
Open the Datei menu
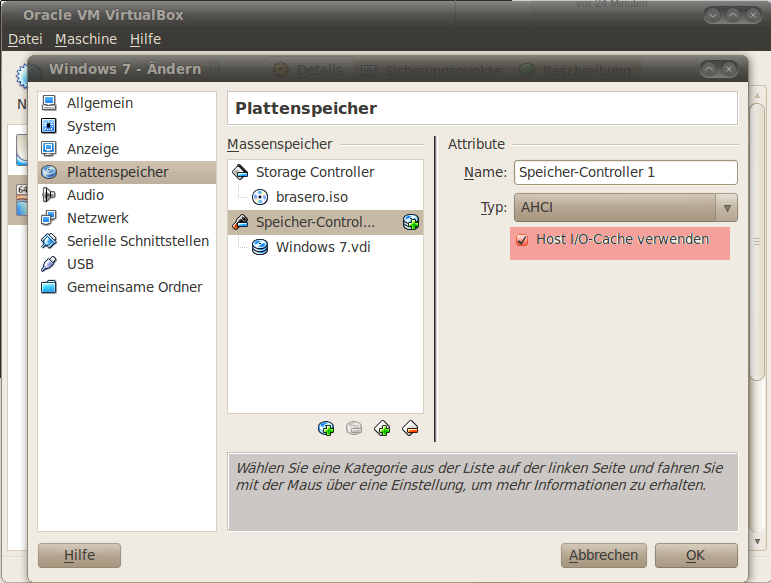(26, 39)
